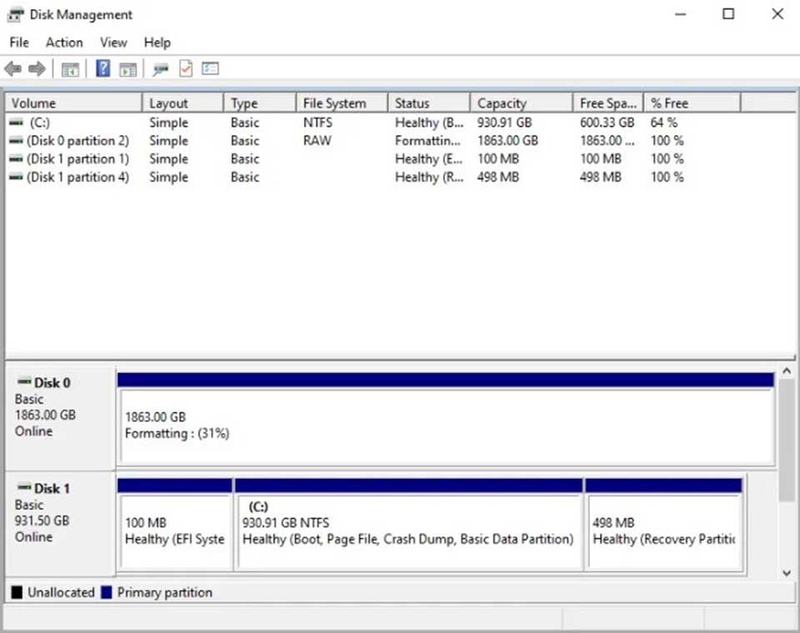Click Disk 0 partition 2 drive icon
The width and height of the screenshot is (800, 633).
[16, 140]
